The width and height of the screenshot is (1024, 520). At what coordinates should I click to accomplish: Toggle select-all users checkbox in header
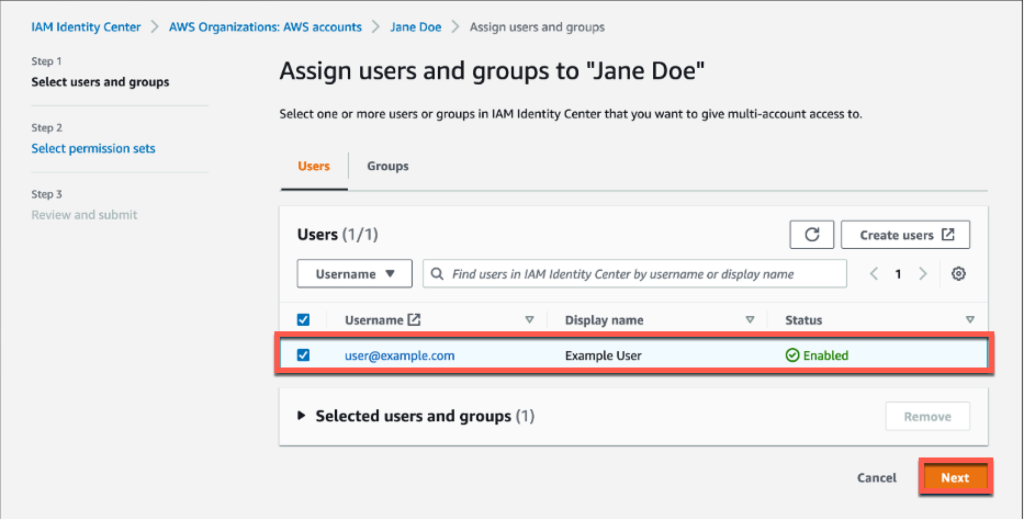click(x=303, y=320)
